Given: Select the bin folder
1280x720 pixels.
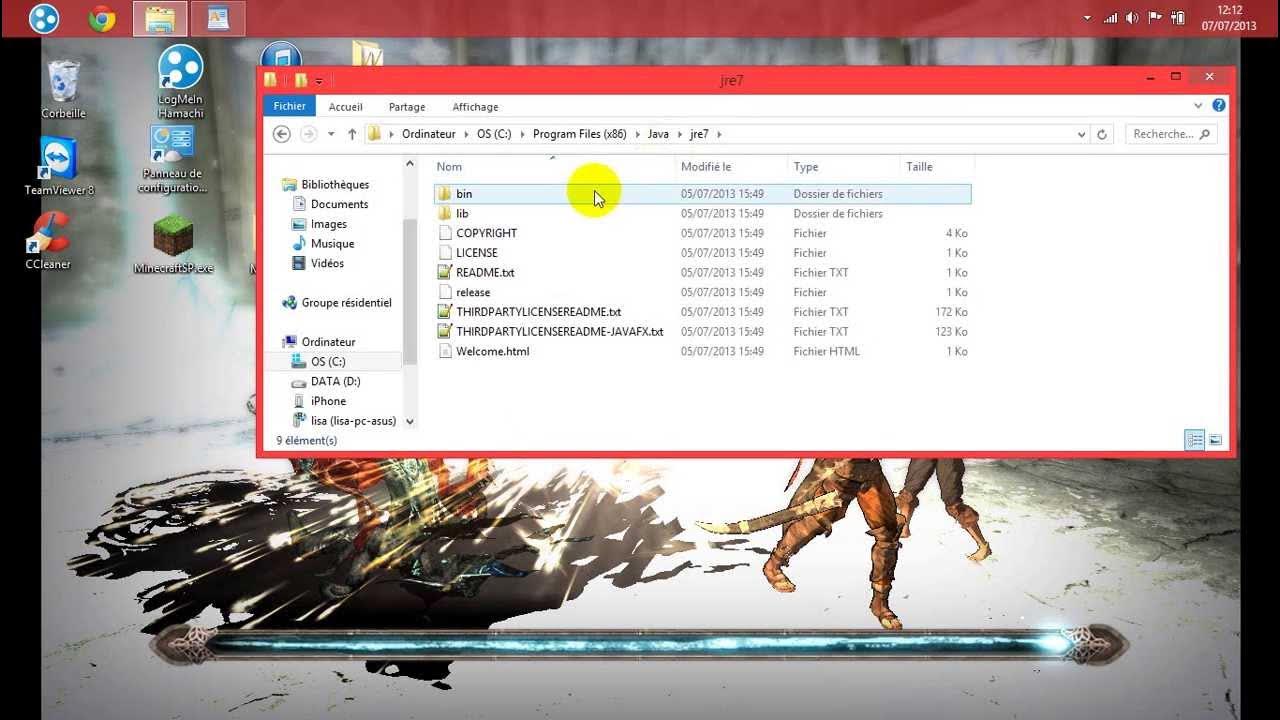Looking at the screenshot, I should tap(702, 194).
